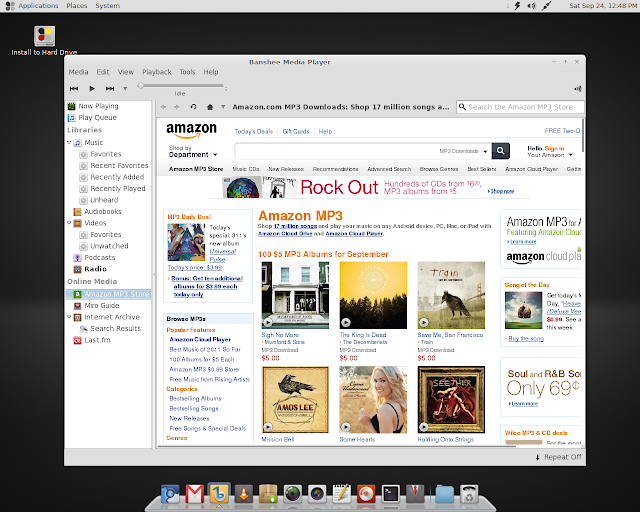
Task: Click the Amazon logo
Action: pos(191,131)
